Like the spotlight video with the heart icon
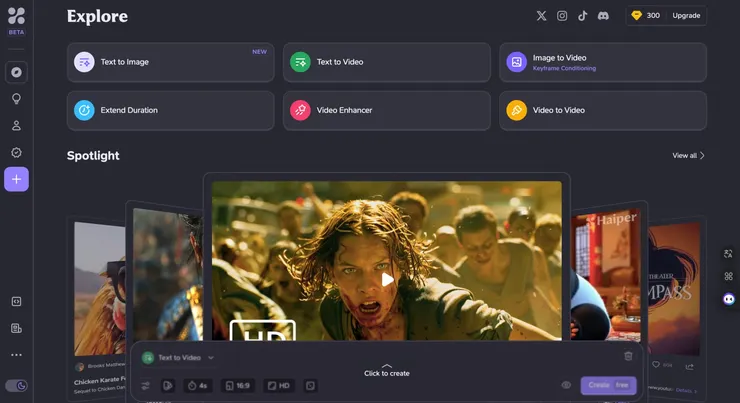This screenshot has width=740, height=403. pos(656,364)
